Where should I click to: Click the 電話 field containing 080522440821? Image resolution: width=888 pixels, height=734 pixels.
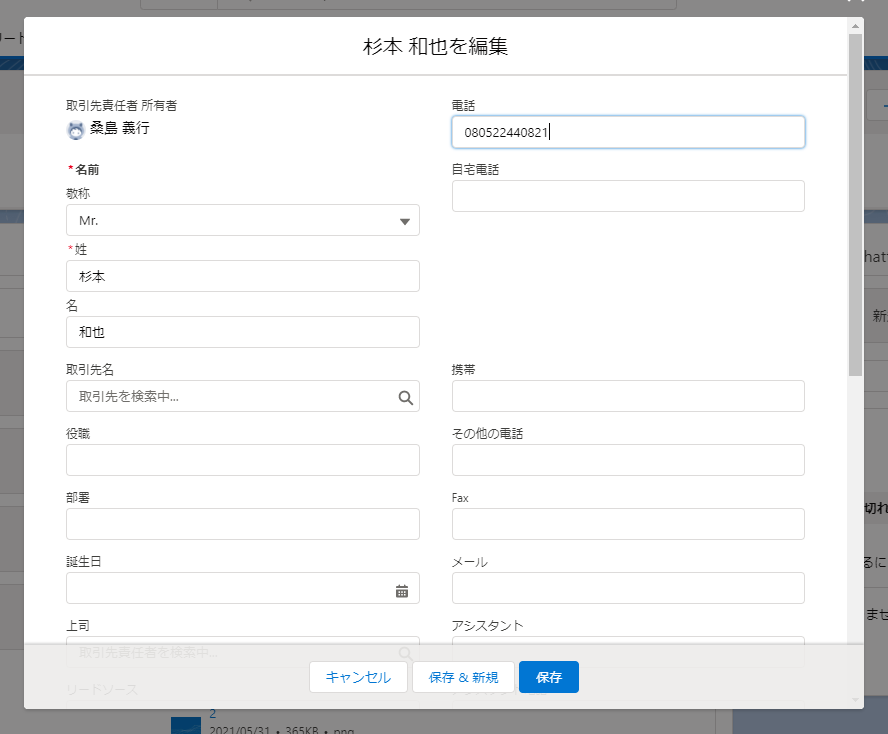[x=628, y=131]
